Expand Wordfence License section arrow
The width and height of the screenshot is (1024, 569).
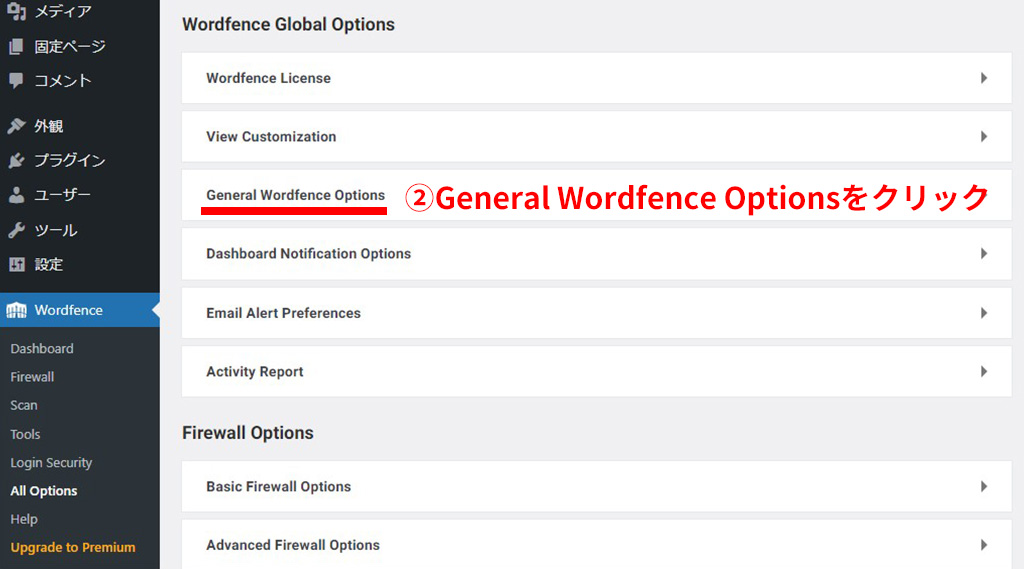click(984, 78)
